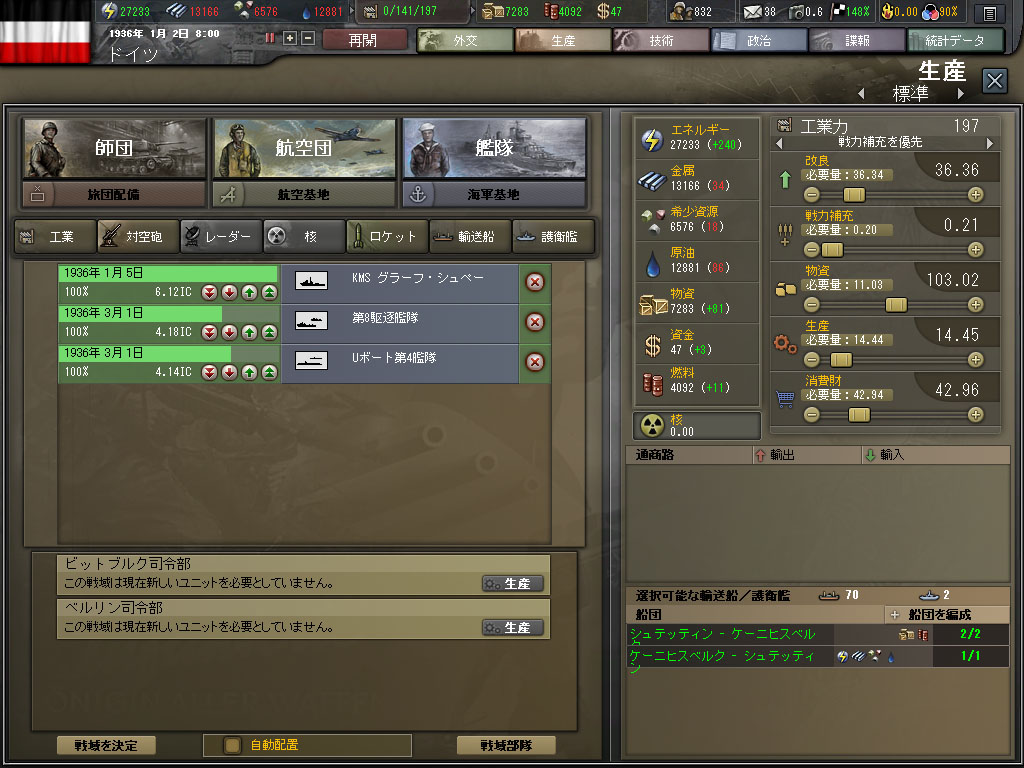1024x768 pixels.
Task: Move 第8駆逐艦隊 to top of queue
Action: 269,332
